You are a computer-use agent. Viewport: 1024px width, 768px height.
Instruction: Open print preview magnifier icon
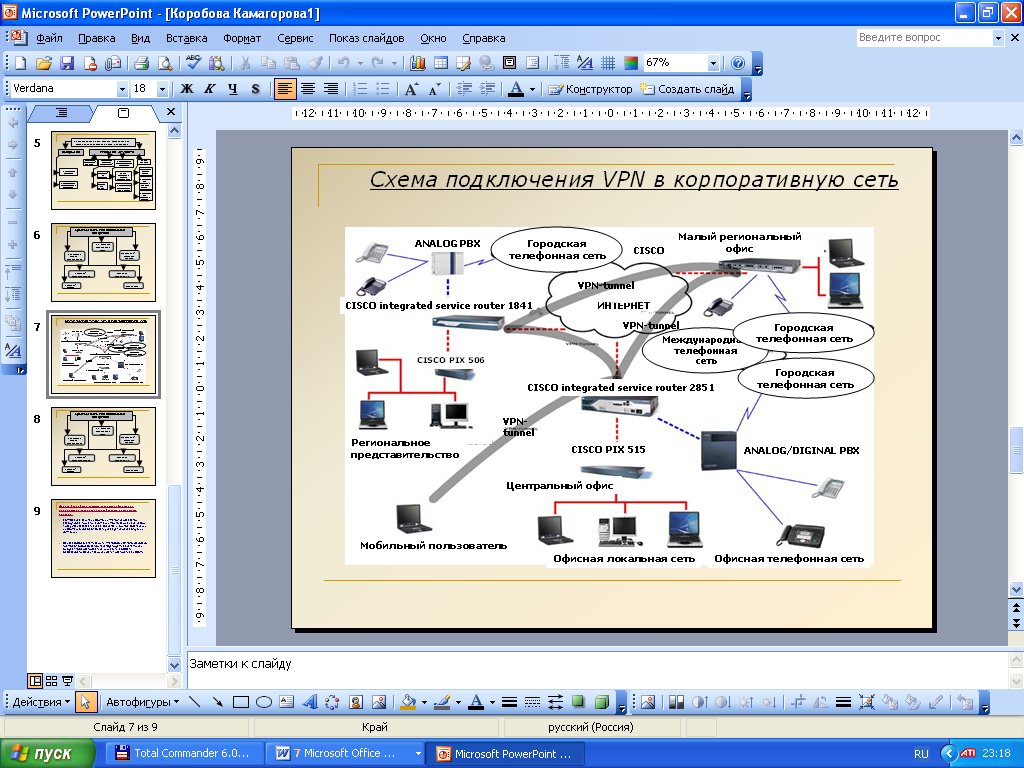(165, 63)
